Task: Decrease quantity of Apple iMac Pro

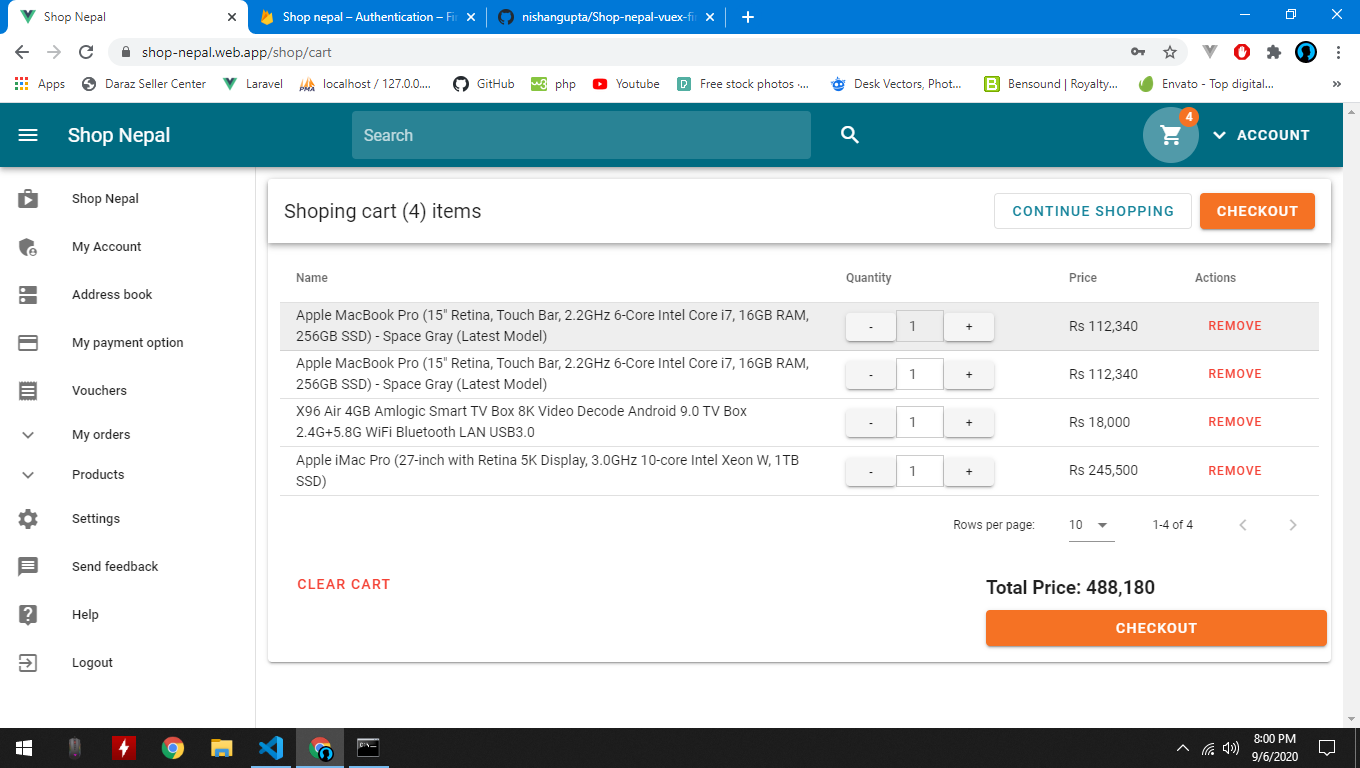Action: tap(871, 471)
